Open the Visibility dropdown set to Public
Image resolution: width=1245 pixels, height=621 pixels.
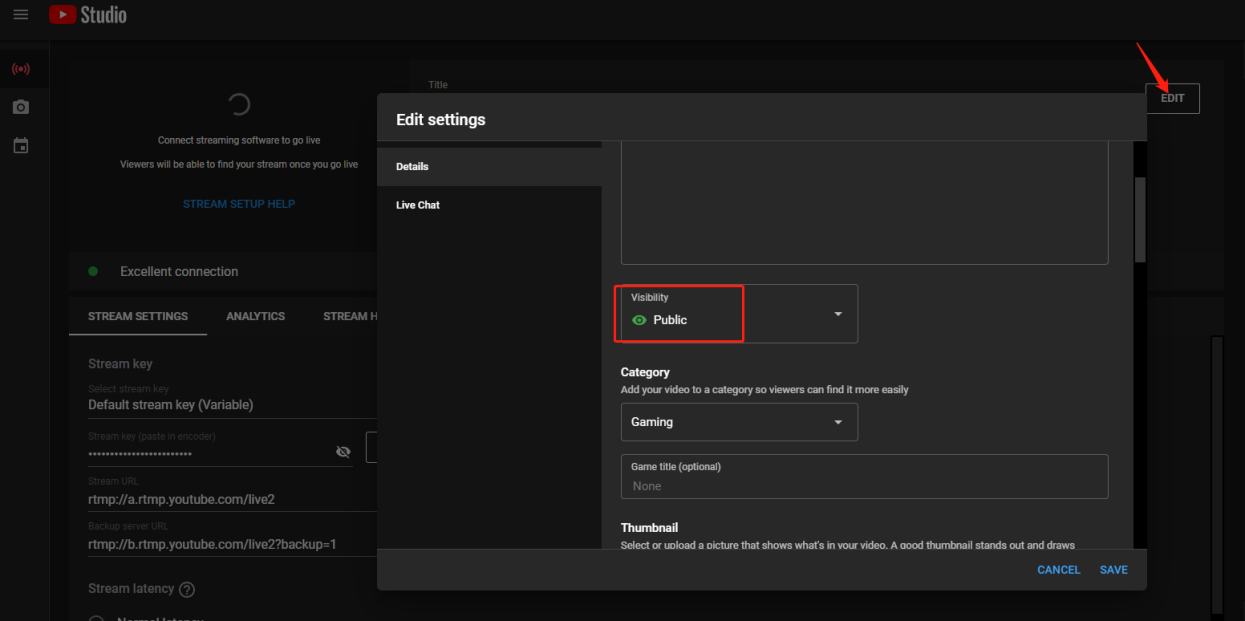[739, 313]
